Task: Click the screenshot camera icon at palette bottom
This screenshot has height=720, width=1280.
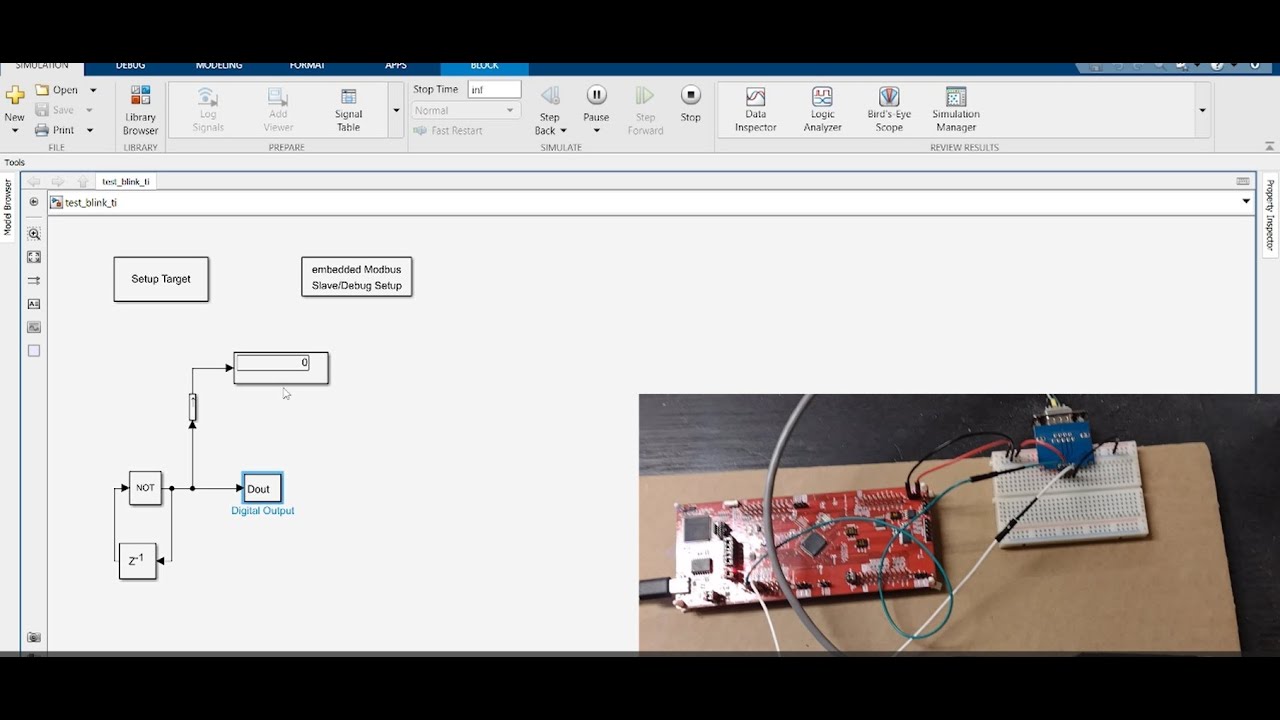Action: tap(34, 637)
